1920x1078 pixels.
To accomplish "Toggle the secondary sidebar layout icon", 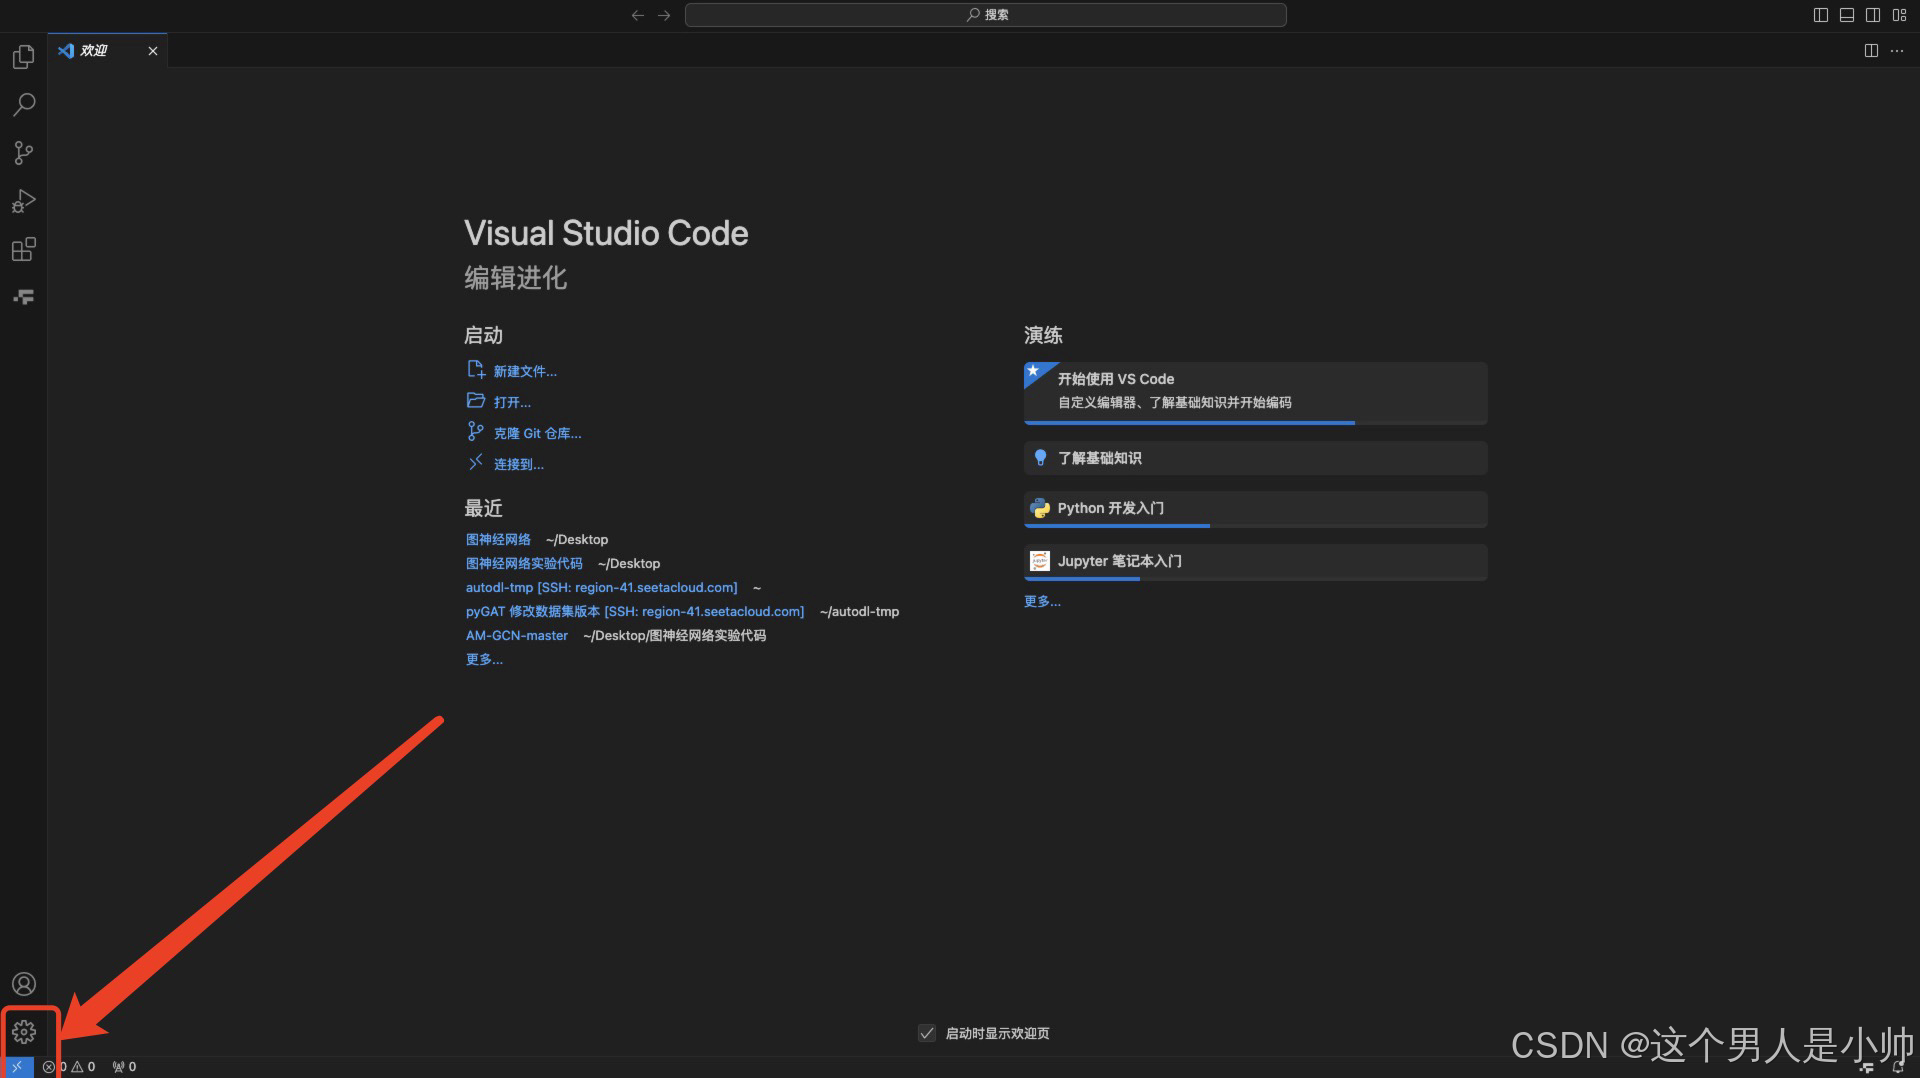I will click(x=1873, y=15).
